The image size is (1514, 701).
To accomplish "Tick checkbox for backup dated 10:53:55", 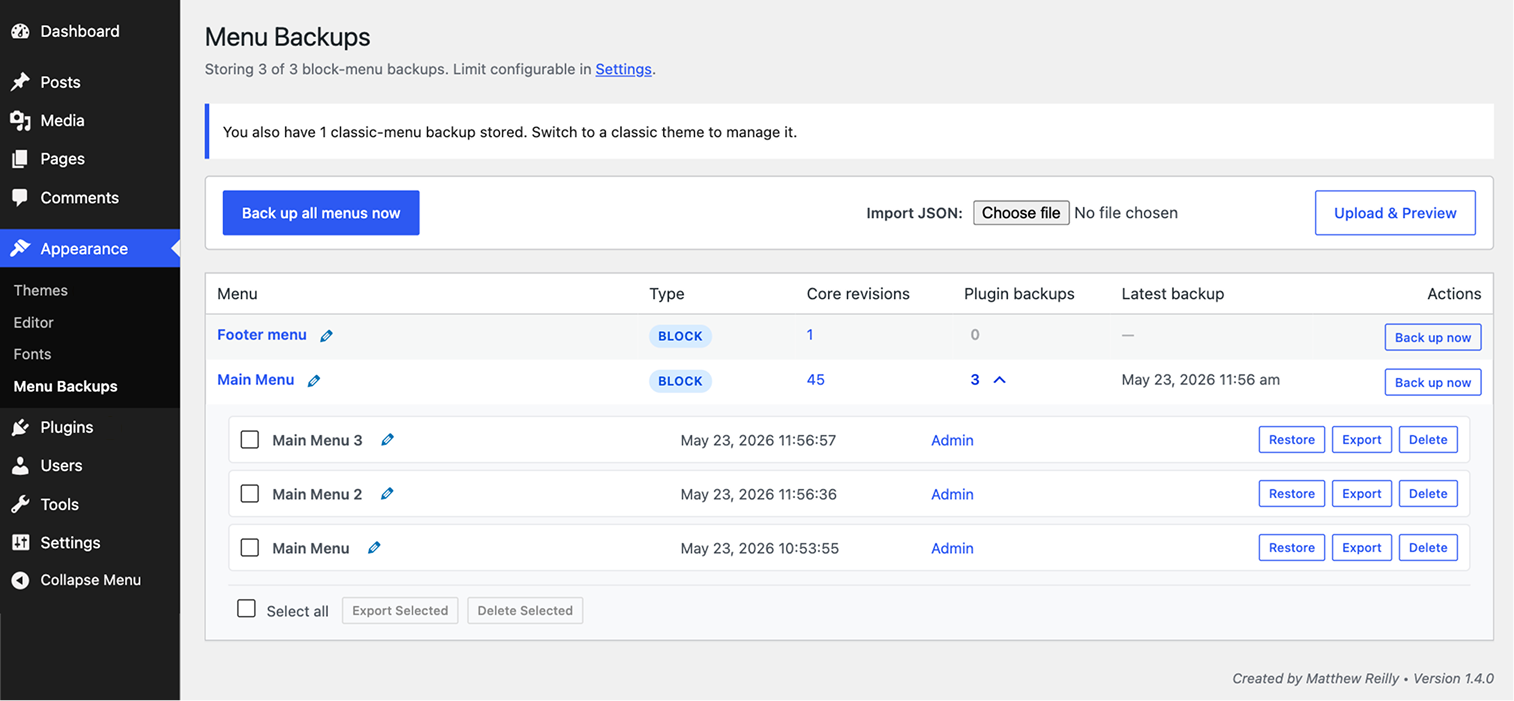I will pos(250,547).
